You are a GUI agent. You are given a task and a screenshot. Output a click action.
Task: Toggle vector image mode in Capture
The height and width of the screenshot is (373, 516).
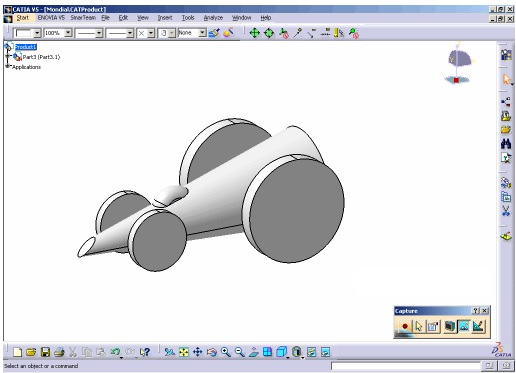click(x=478, y=326)
